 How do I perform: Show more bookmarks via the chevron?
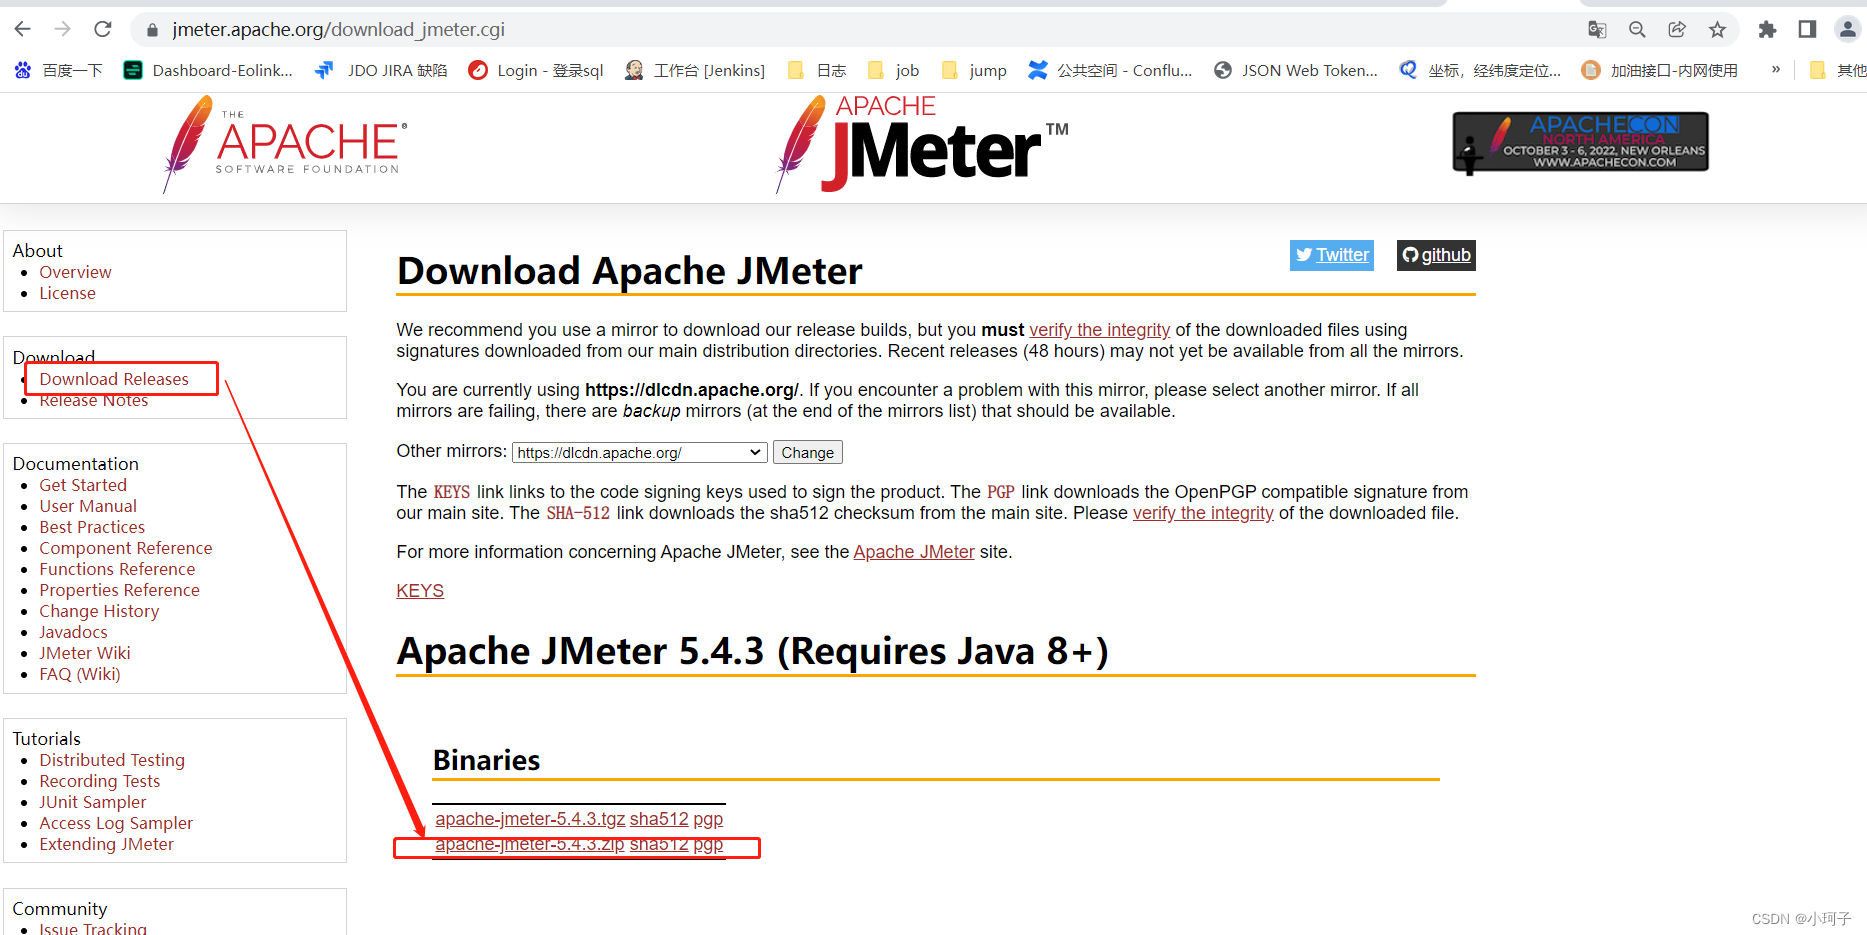[1776, 69]
